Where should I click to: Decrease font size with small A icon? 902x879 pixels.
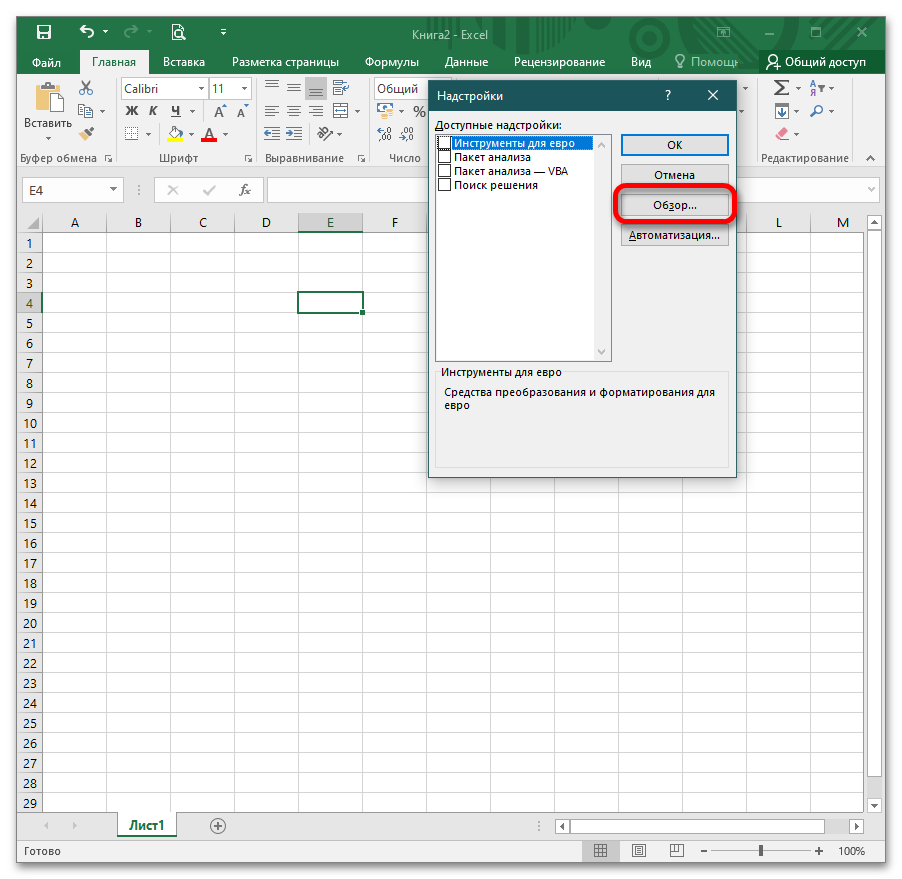click(x=242, y=111)
